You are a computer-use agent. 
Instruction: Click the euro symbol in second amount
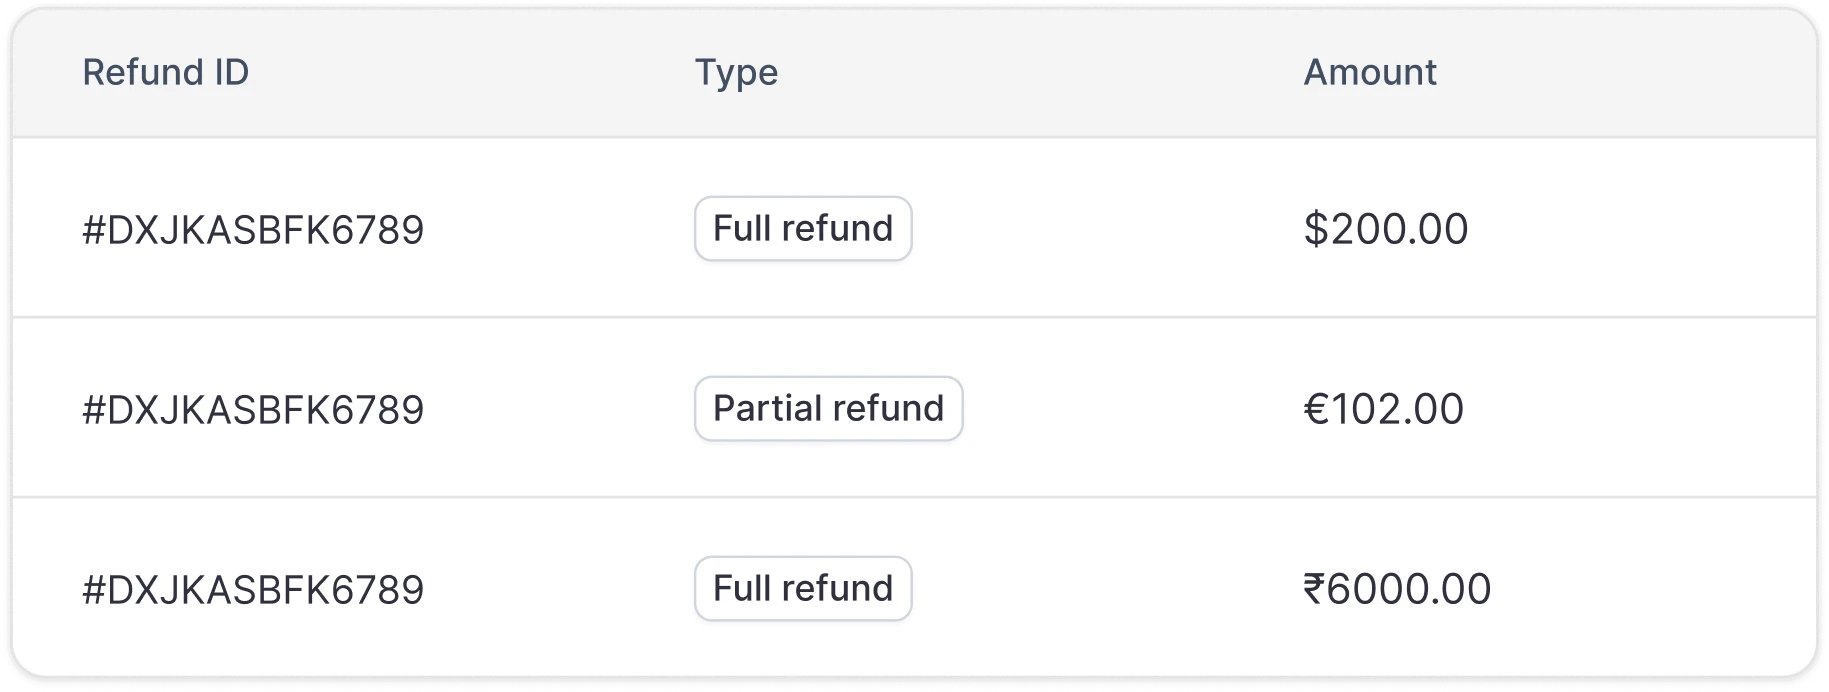1316,408
